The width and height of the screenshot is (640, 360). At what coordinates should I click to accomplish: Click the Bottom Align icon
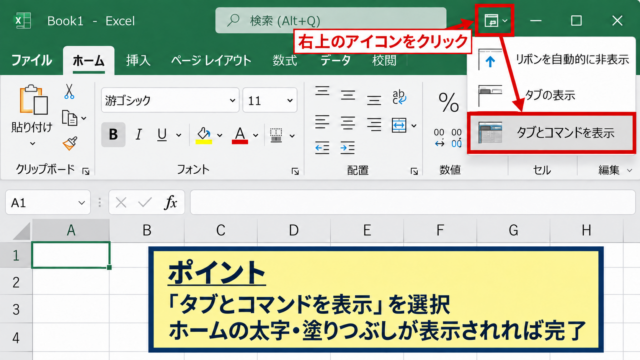point(374,100)
